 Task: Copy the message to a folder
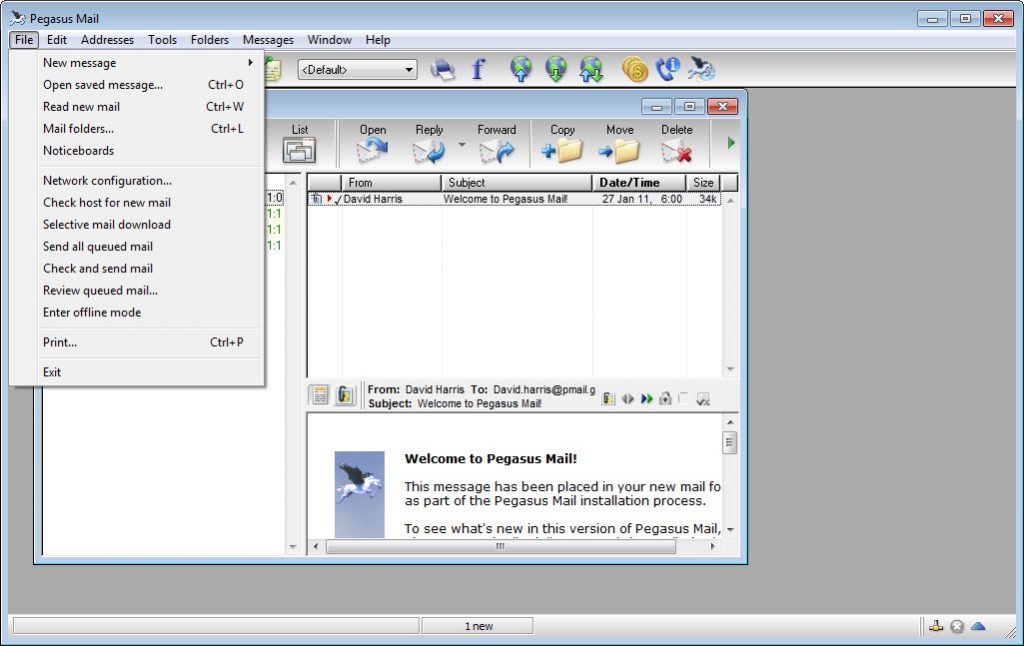562,143
